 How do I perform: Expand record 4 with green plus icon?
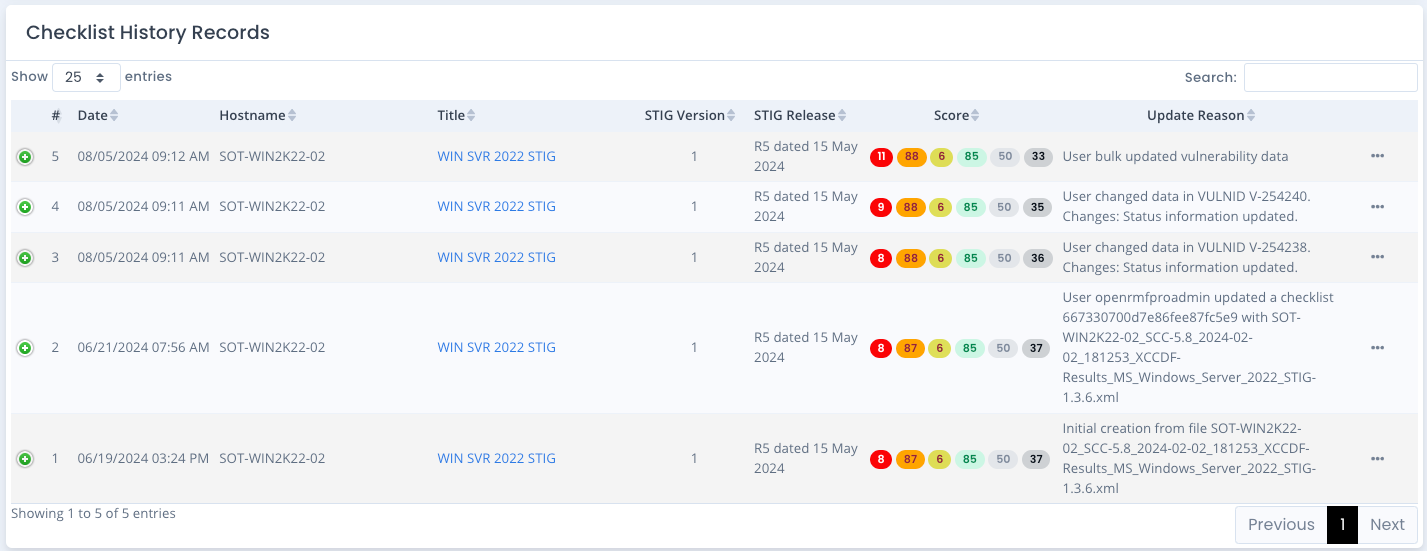25,207
